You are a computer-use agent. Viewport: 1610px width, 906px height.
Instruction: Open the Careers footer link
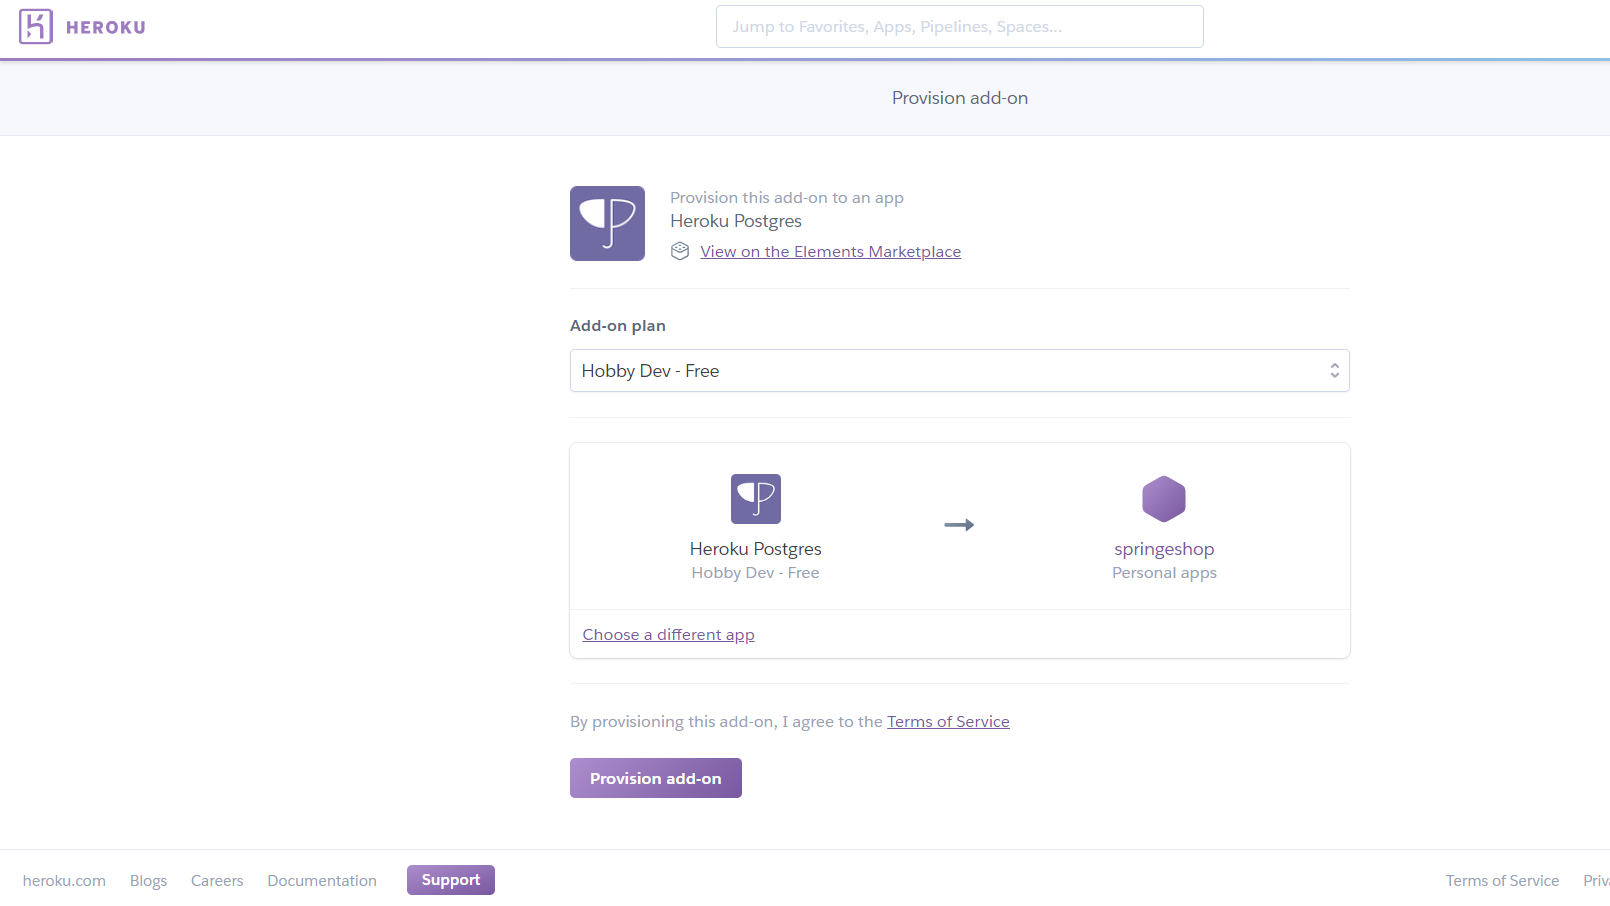click(x=217, y=881)
